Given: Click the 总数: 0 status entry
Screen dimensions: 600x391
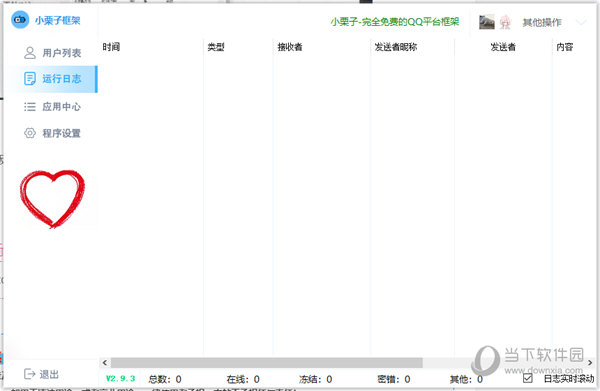Looking at the screenshot, I should click(165, 379).
